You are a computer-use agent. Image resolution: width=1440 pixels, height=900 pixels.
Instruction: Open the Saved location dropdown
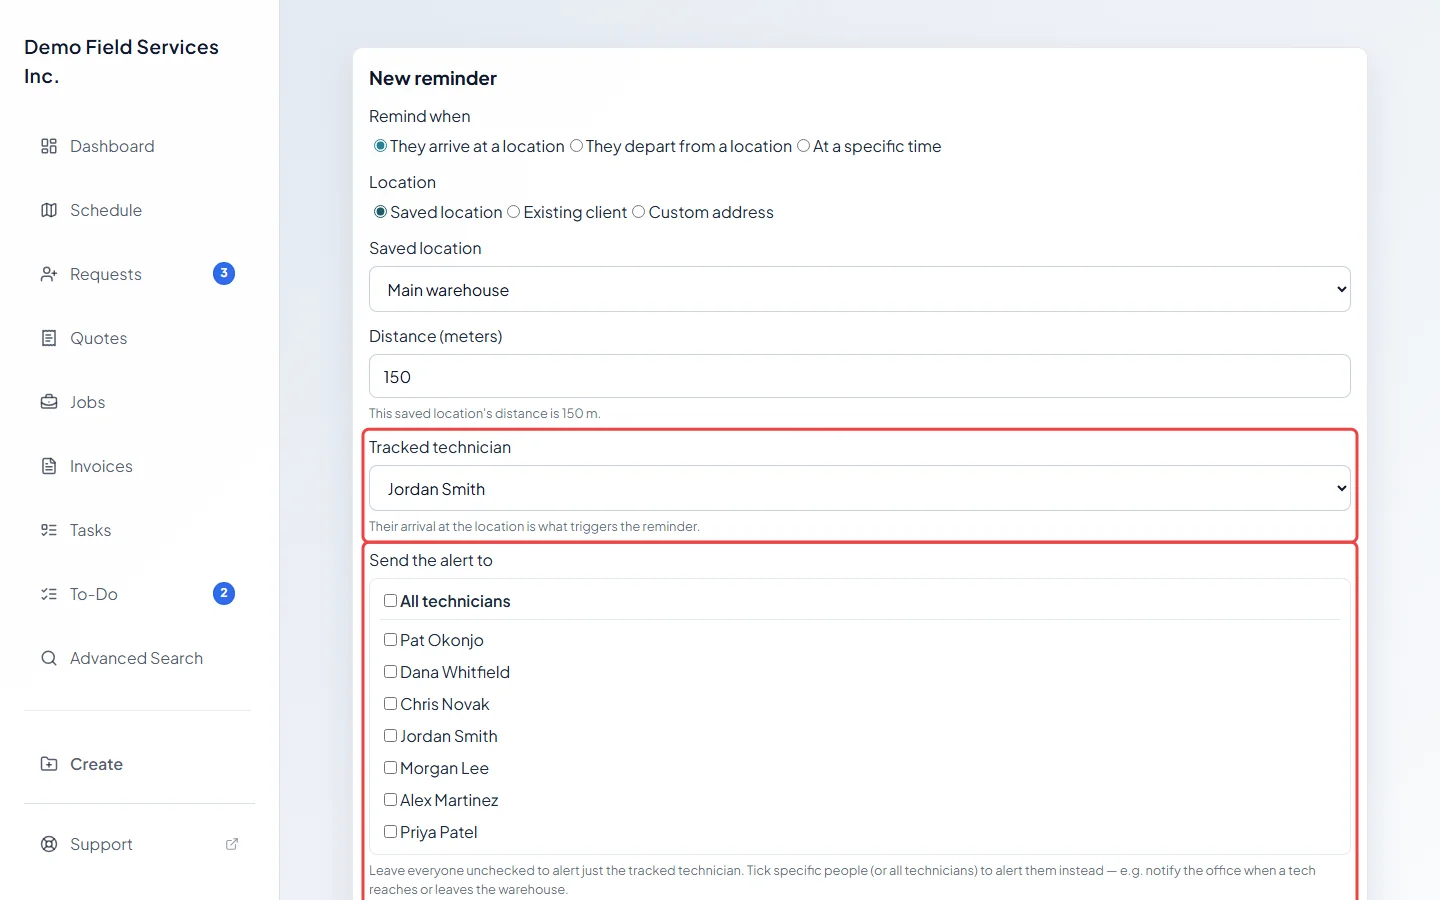(860, 290)
